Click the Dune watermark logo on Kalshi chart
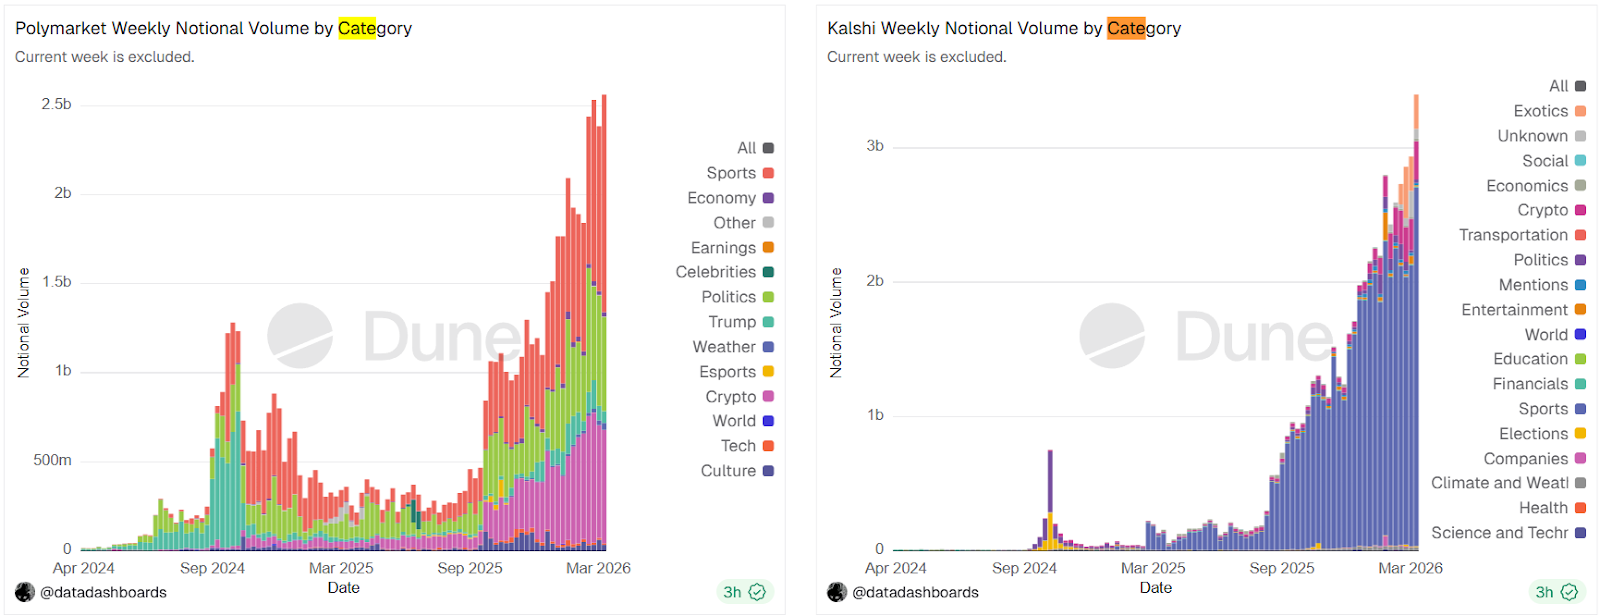This screenshot has height=616, width=1600. click(x=1112, y=336)
